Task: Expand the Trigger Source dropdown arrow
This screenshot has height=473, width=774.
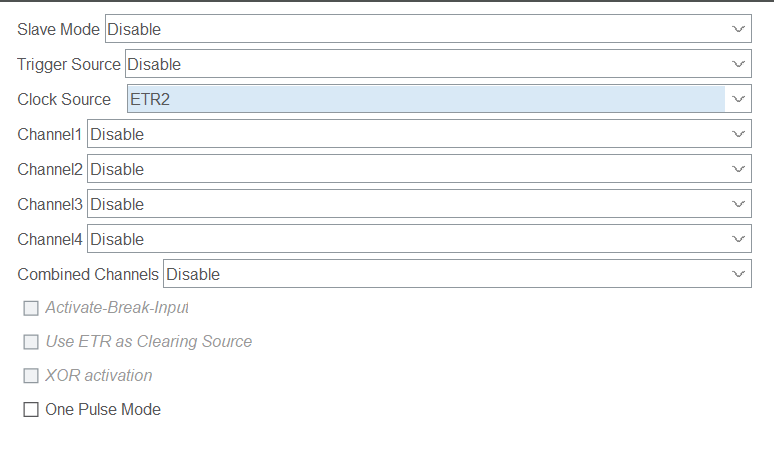Action: [738, 64]
